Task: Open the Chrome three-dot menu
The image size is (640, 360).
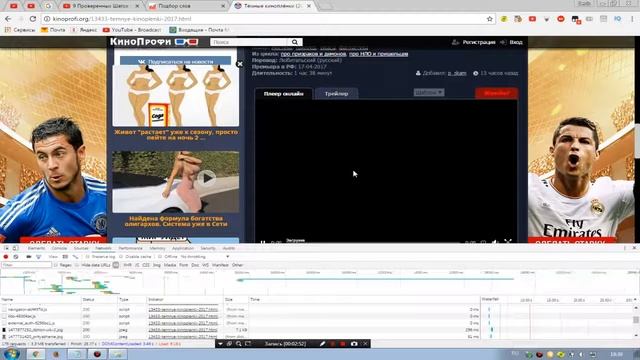Action: click(x=632, y=19)
